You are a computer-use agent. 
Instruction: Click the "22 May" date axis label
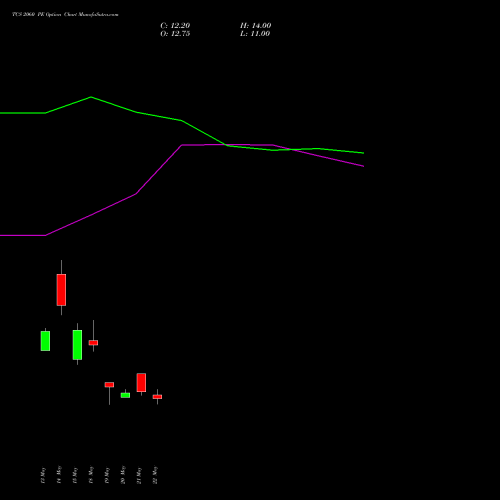[155, 475]
